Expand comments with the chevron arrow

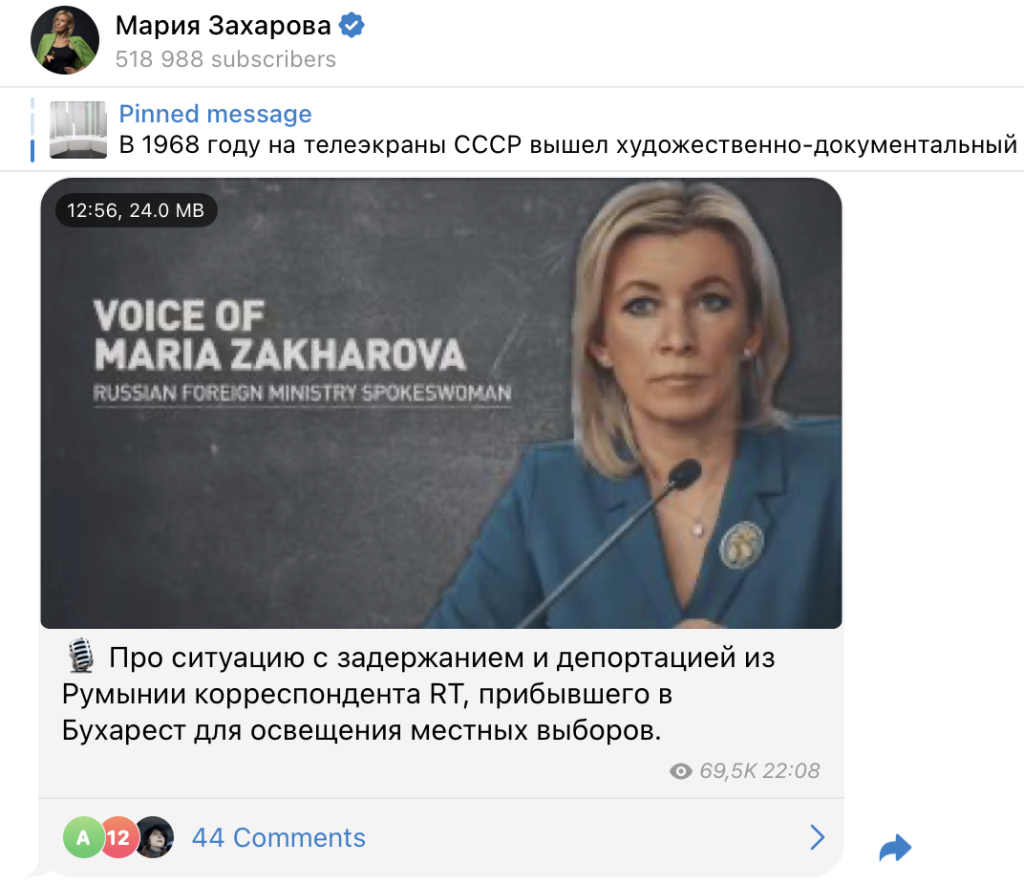pos(817,837)
